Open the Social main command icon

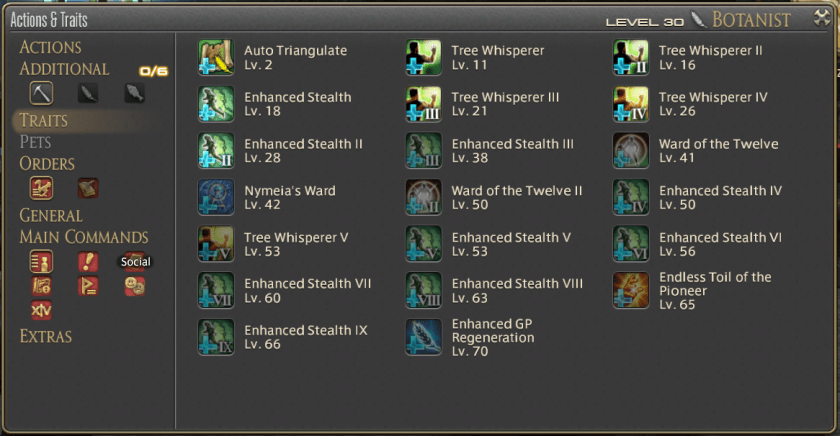[x=134, y=262]
